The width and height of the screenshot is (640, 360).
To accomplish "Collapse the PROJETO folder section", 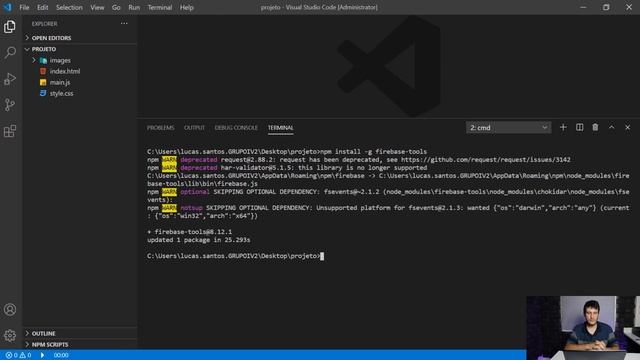I will (x=80, y=49).
